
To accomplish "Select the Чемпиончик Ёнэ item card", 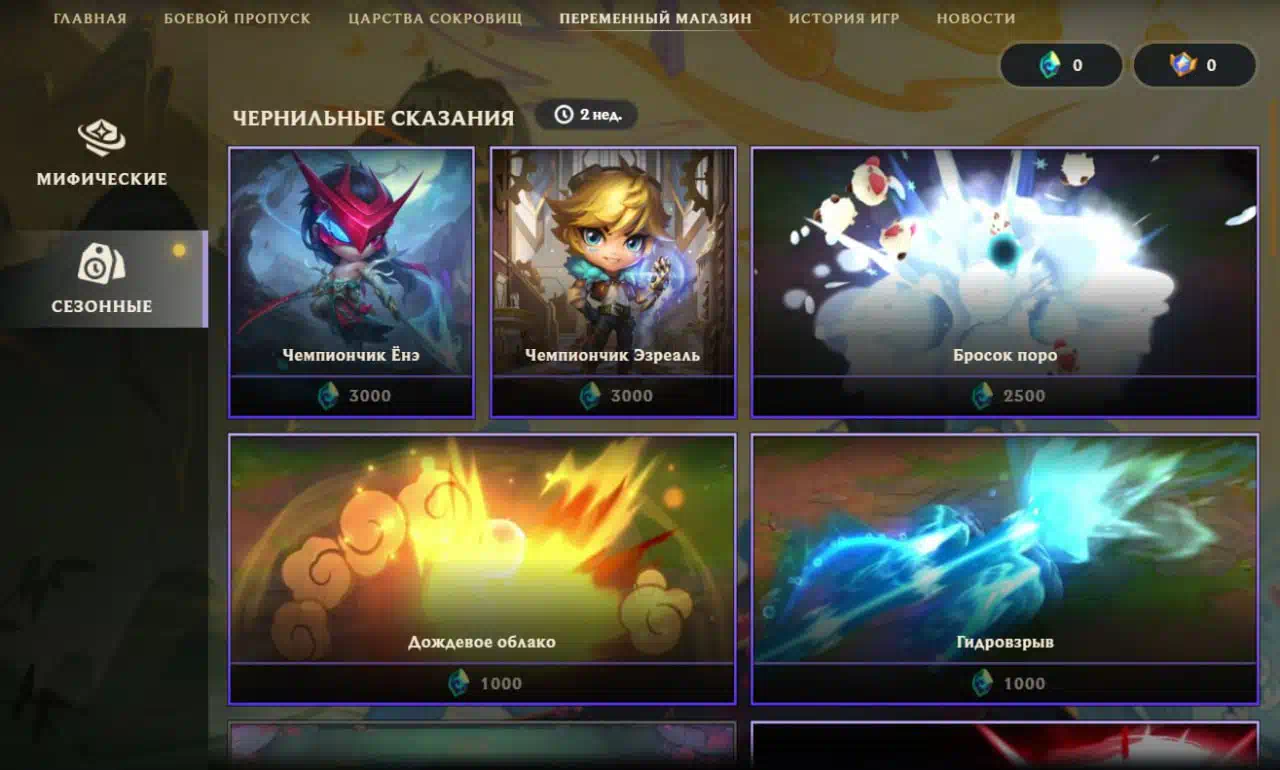I will click(x=351, y=282).
